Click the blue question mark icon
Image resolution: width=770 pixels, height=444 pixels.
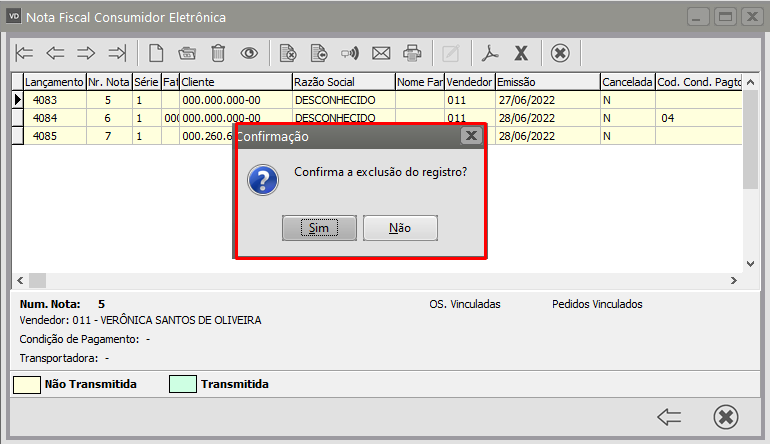pyautogui.click(x=263, y=180)
